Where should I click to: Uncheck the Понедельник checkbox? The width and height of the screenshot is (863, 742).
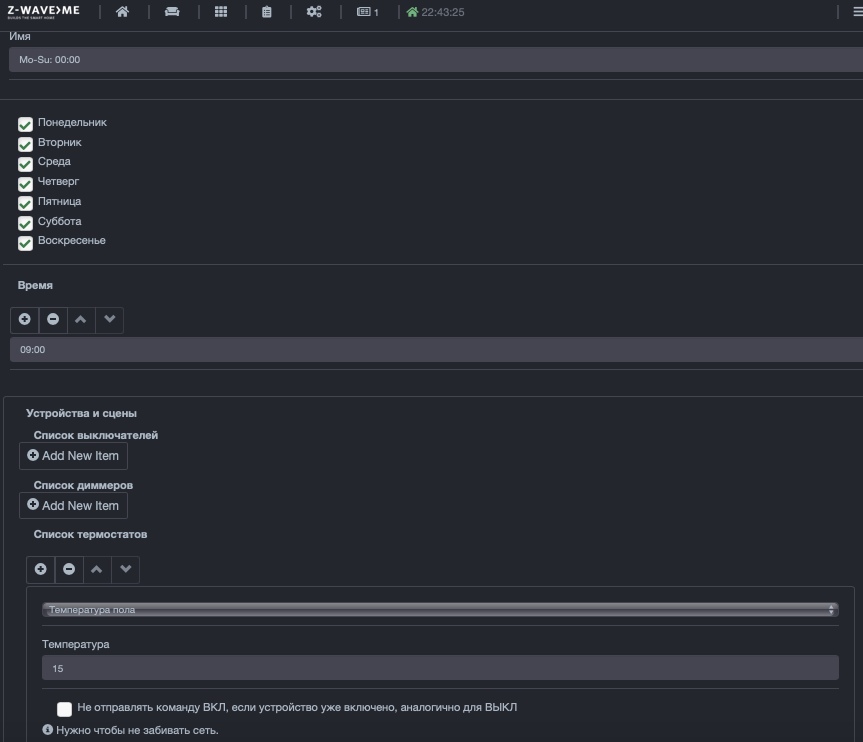25,124
